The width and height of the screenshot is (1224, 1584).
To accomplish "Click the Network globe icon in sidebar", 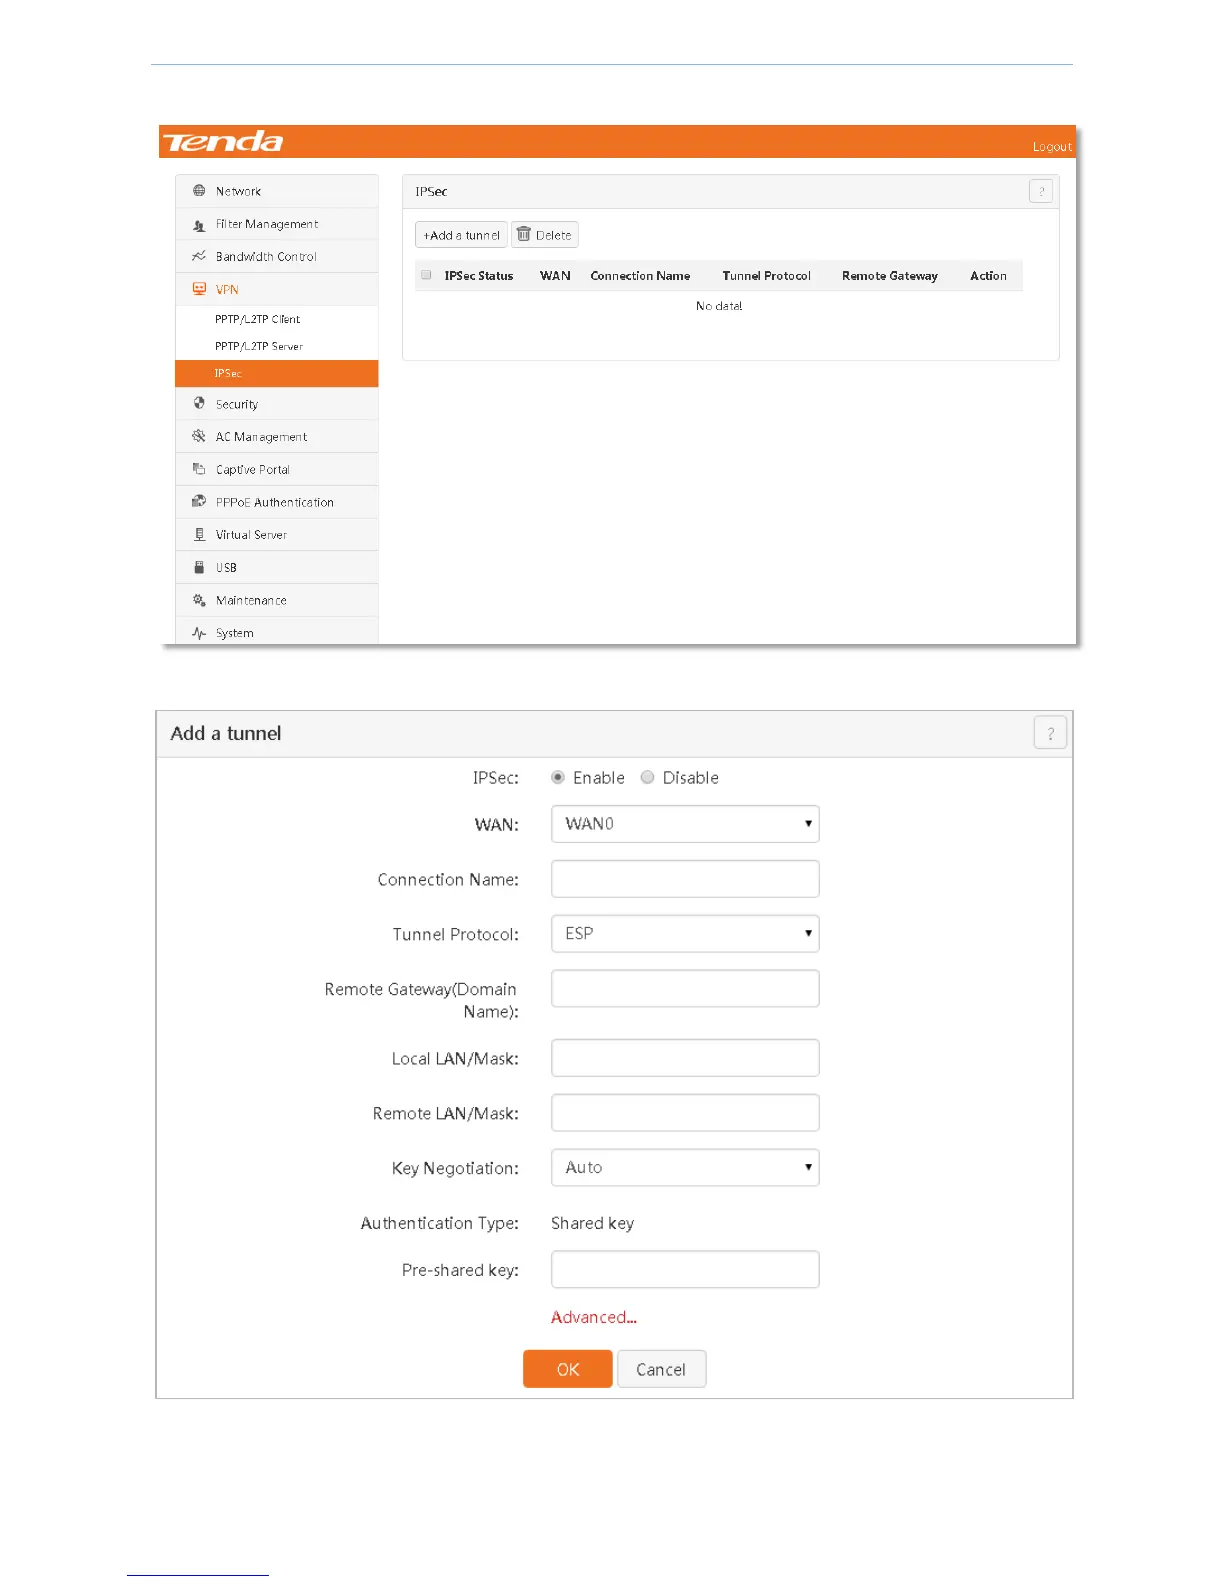I will coord(199,191).
